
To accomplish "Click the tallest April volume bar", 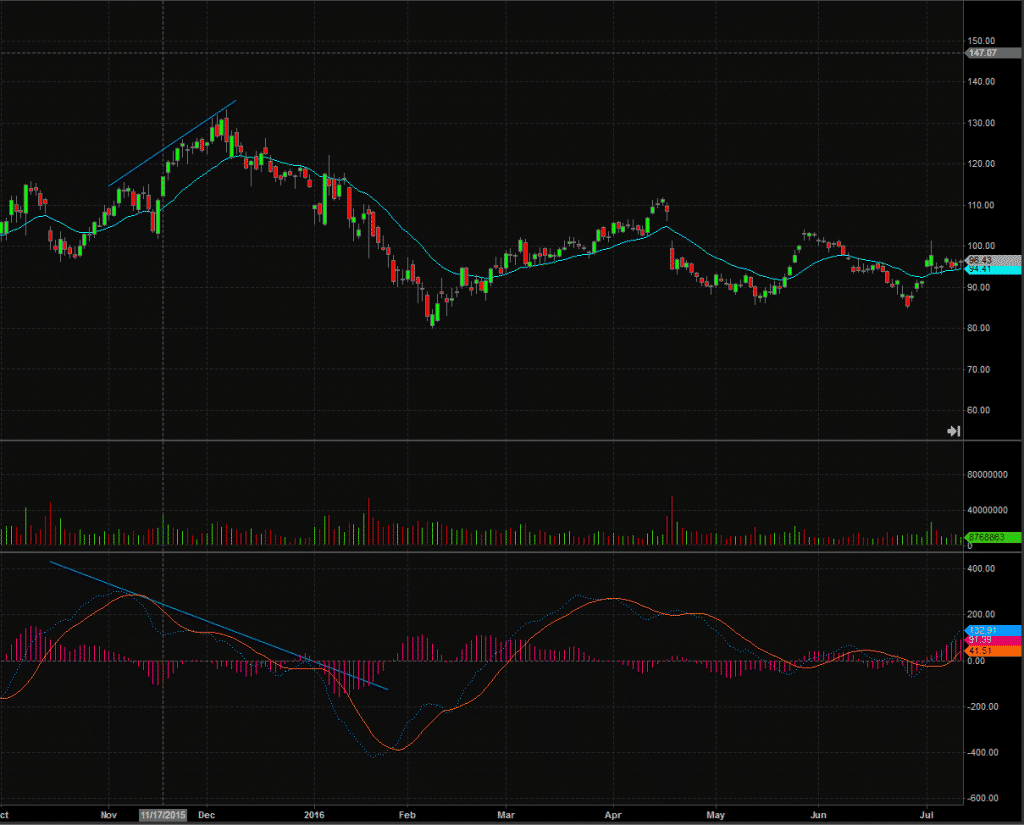I will [671, 520].
